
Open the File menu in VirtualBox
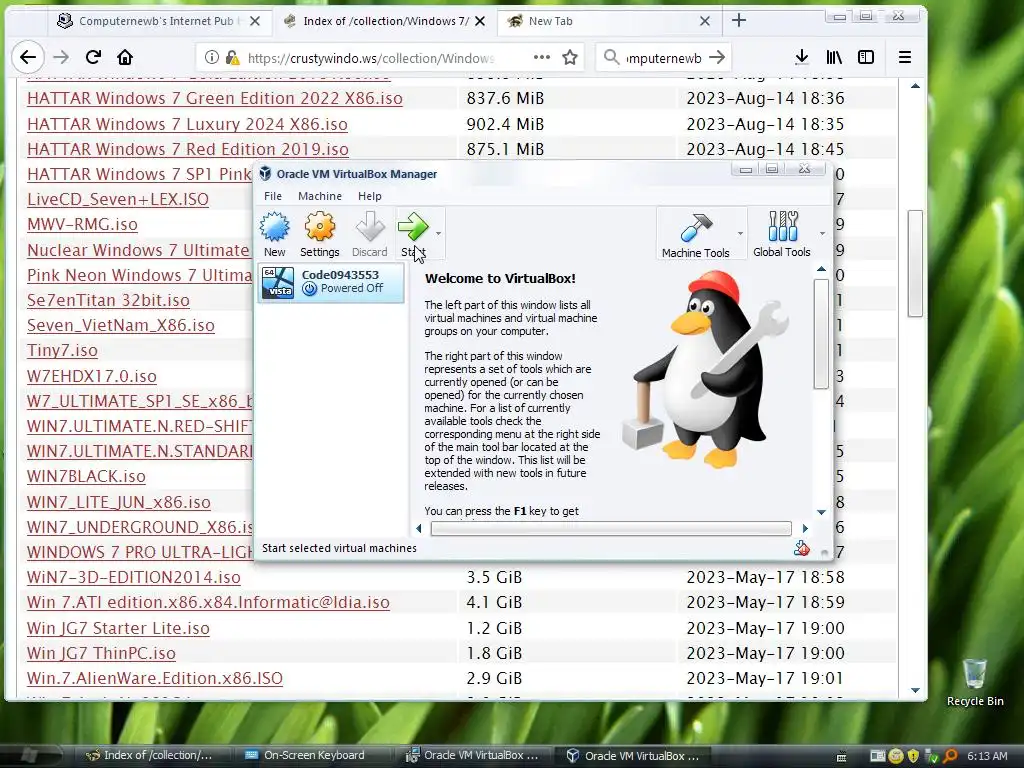pyautogui.click(x=273, y=196)
